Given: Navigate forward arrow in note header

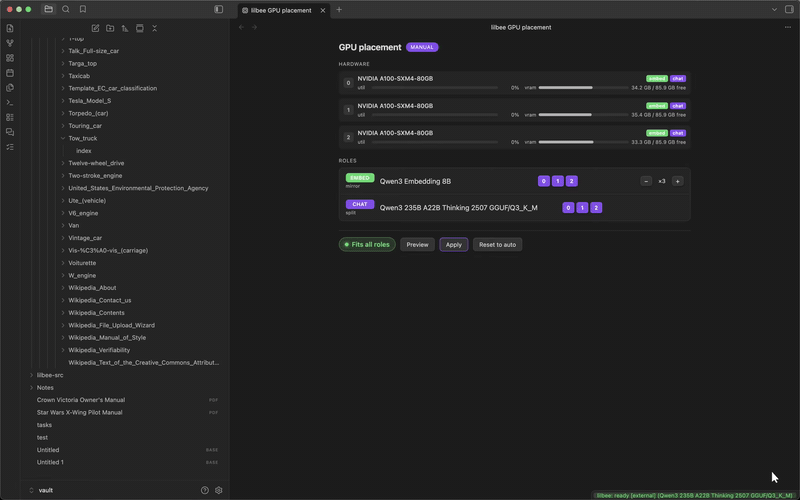Looking at the screenshot, I should [254, 27].
